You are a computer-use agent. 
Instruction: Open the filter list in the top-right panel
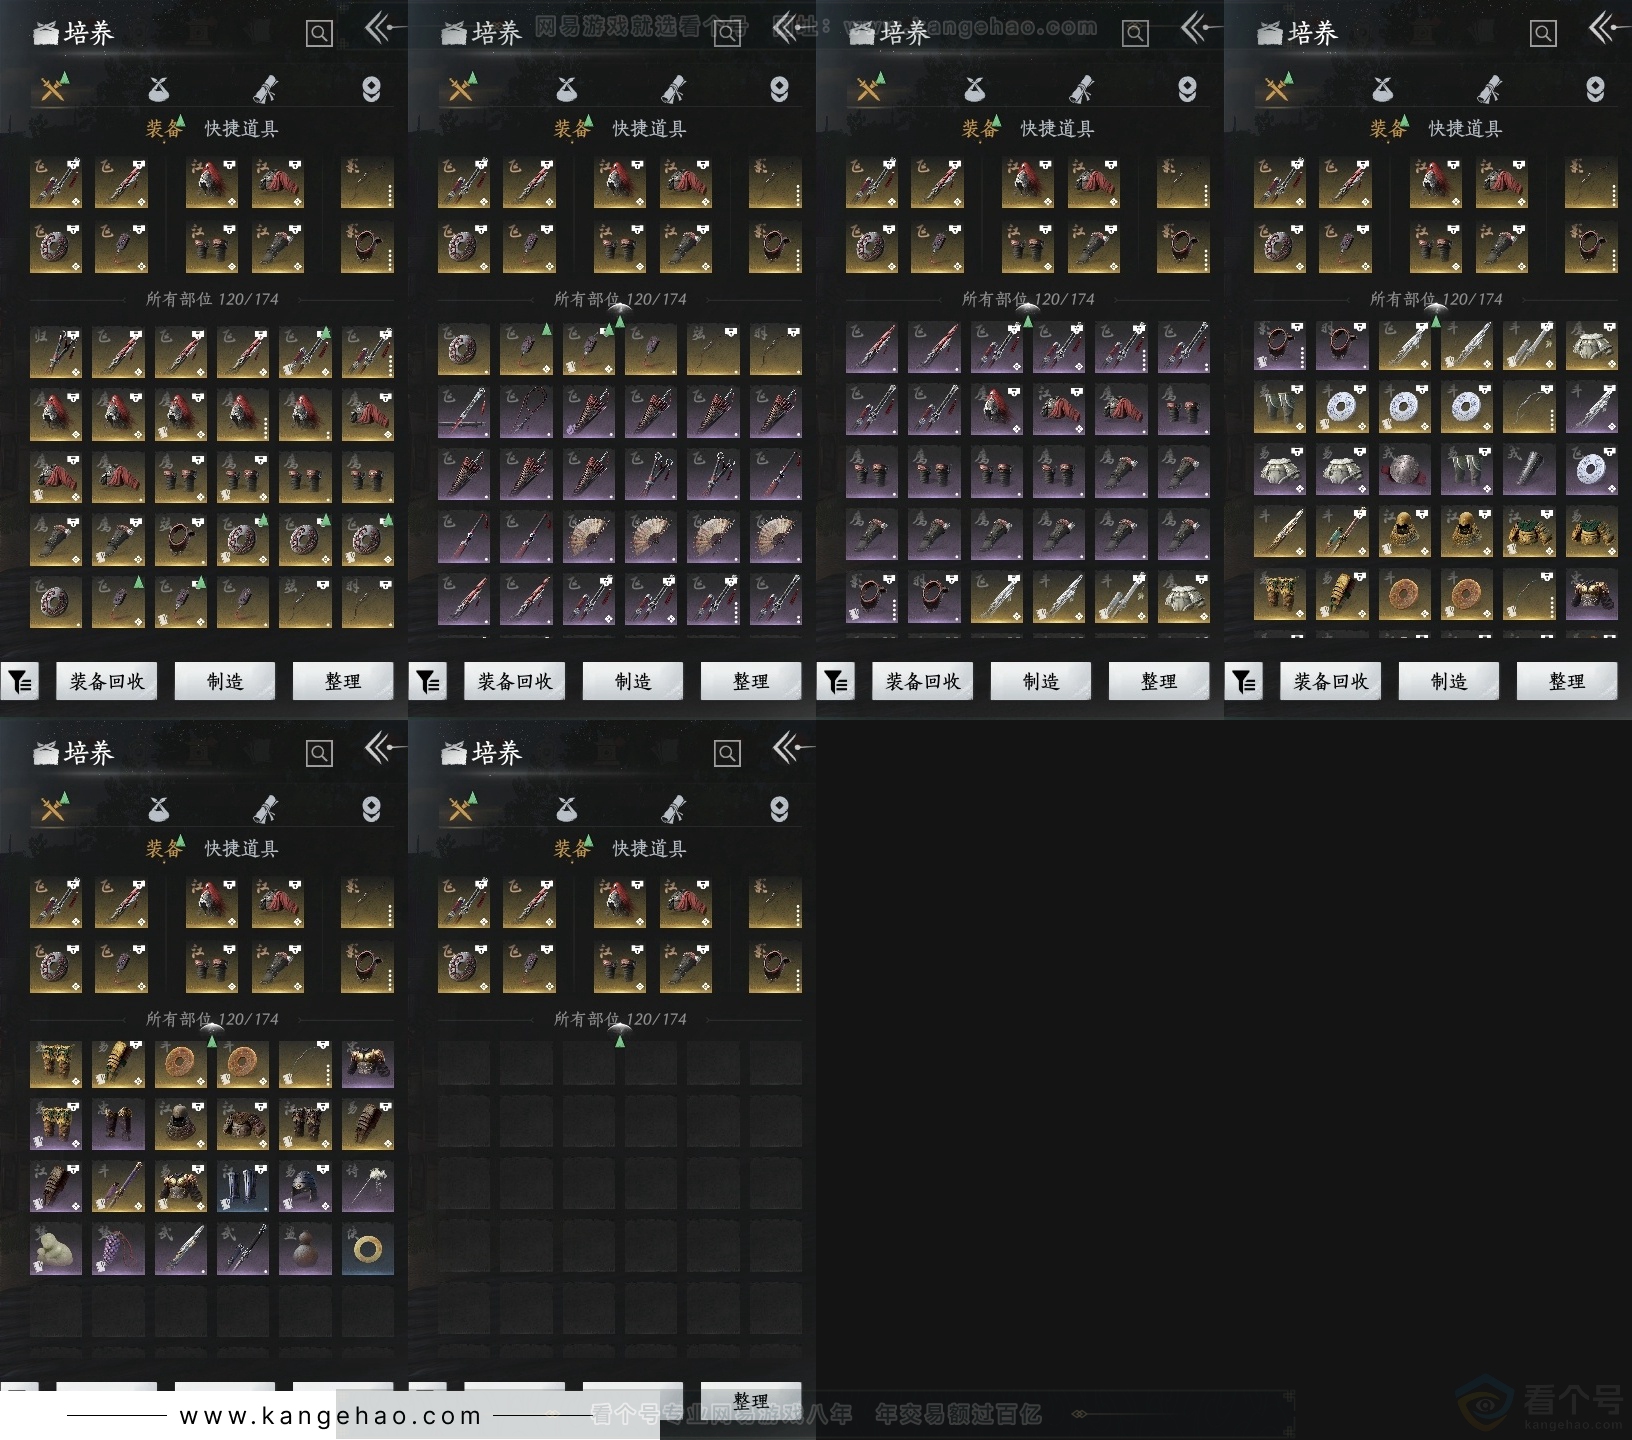1244,682
